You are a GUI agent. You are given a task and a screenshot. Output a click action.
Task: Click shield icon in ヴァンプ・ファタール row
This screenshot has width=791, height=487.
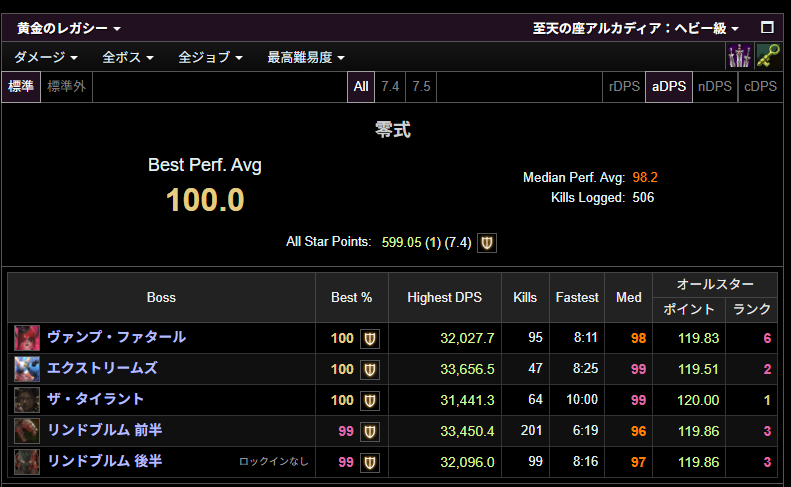click(370, 339)
